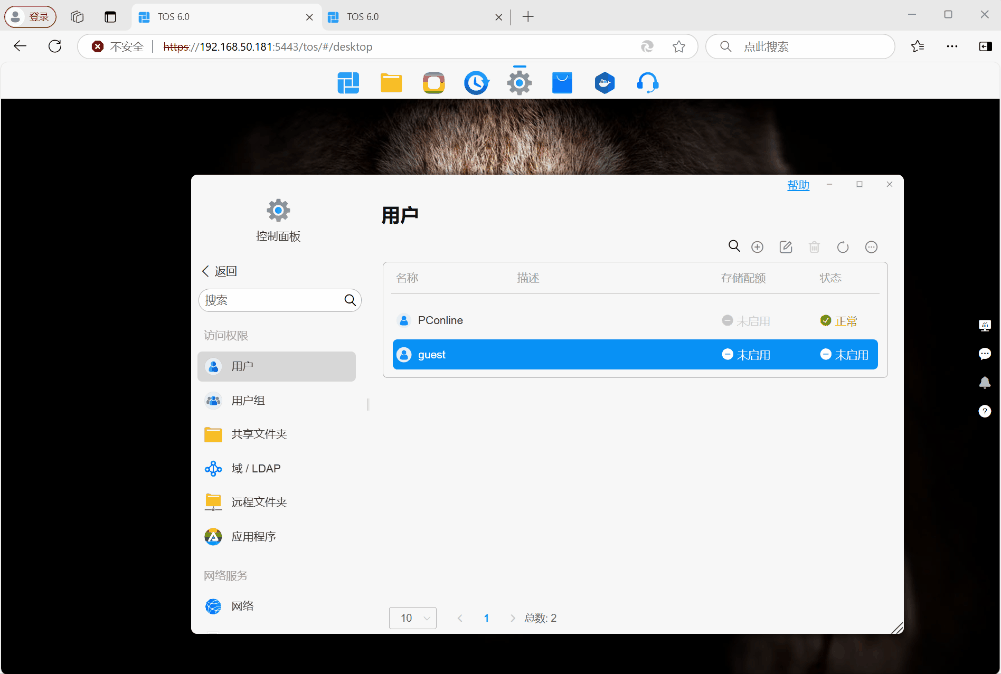1001x674 pixels.
Task: Select 用户组 in the sidebar
Action: [248, 401]
